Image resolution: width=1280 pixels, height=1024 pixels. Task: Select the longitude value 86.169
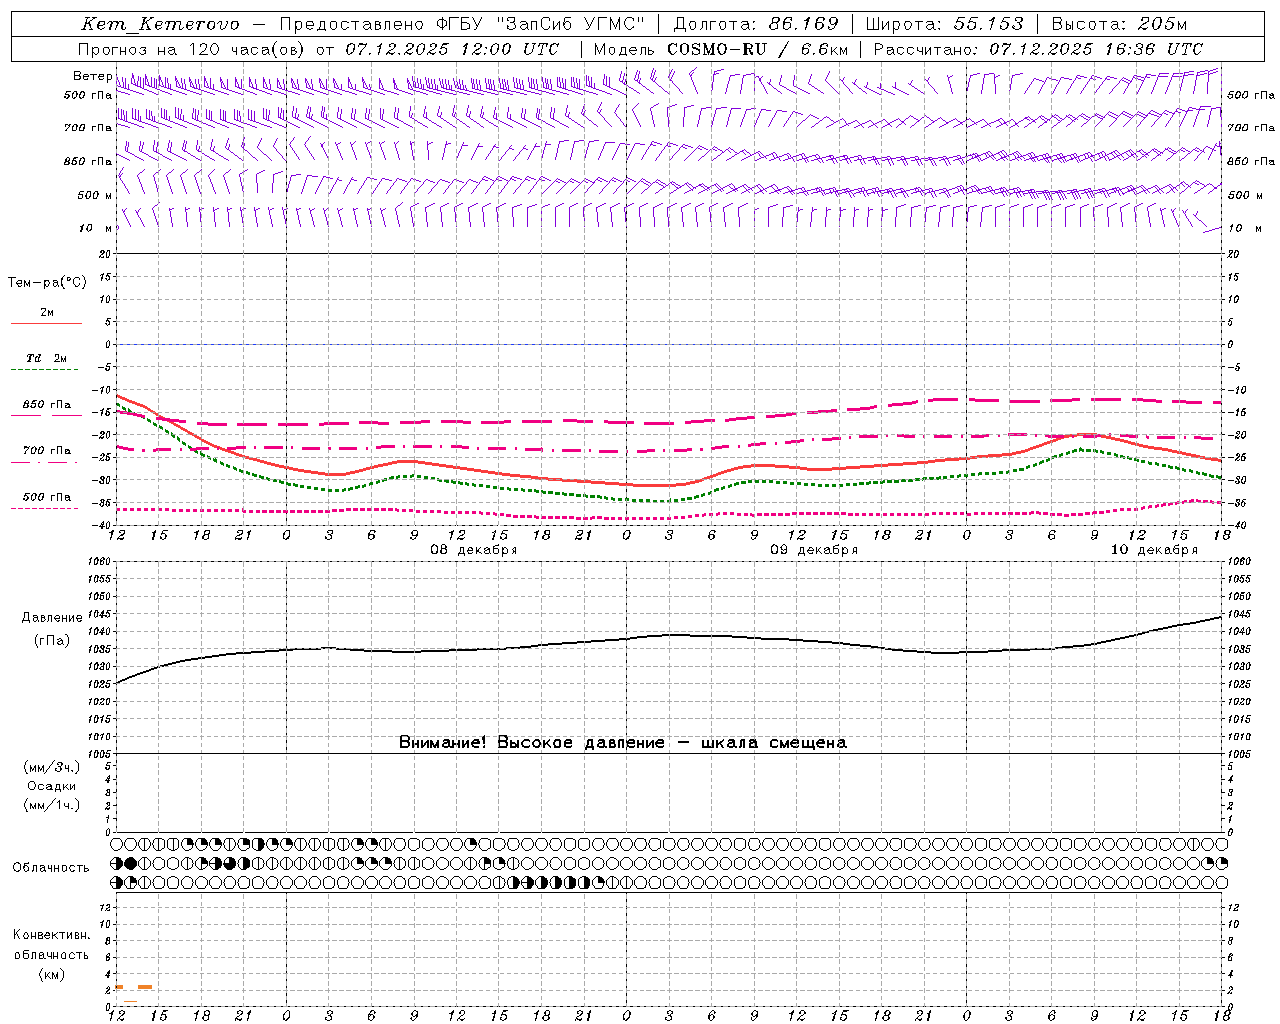click(803, 24)
